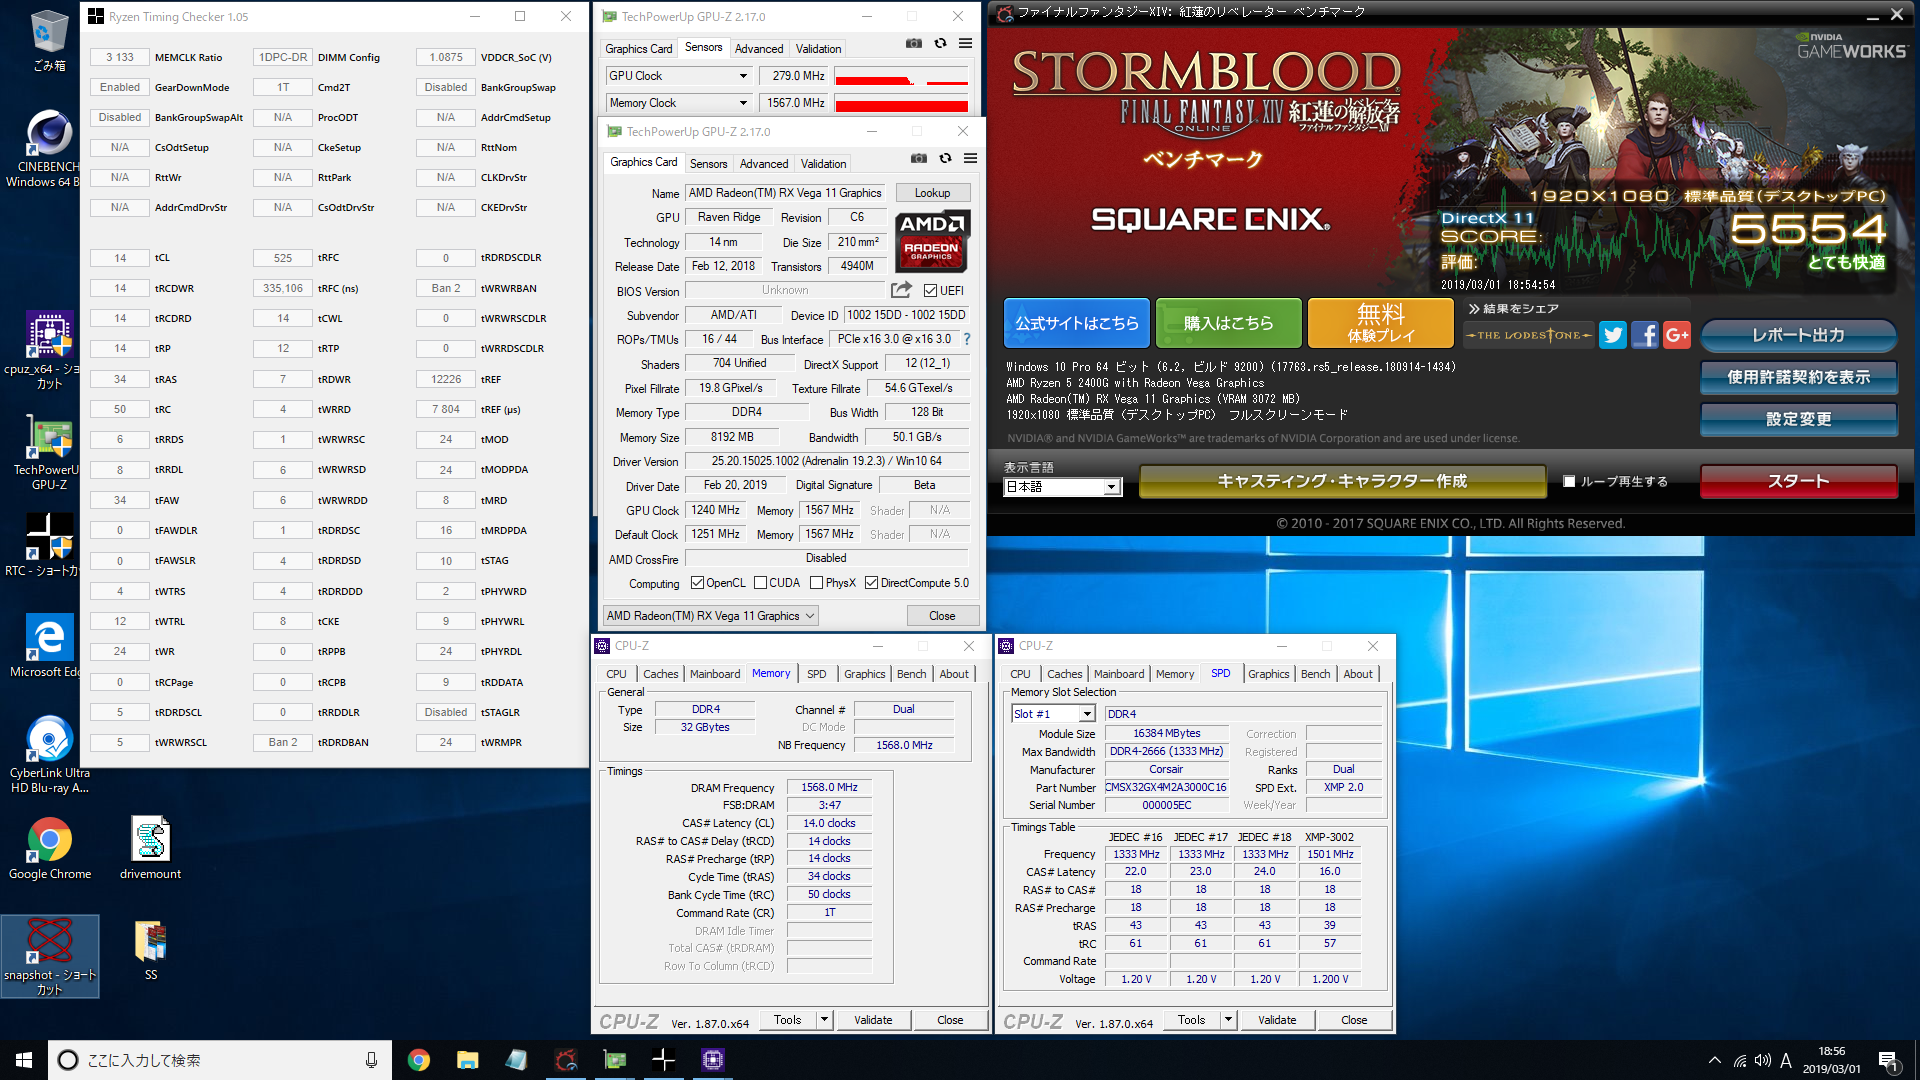Enable the loop playback checkbox in the benchmark
This screenshot has height=1080, width=1920.
point(1569,481)
